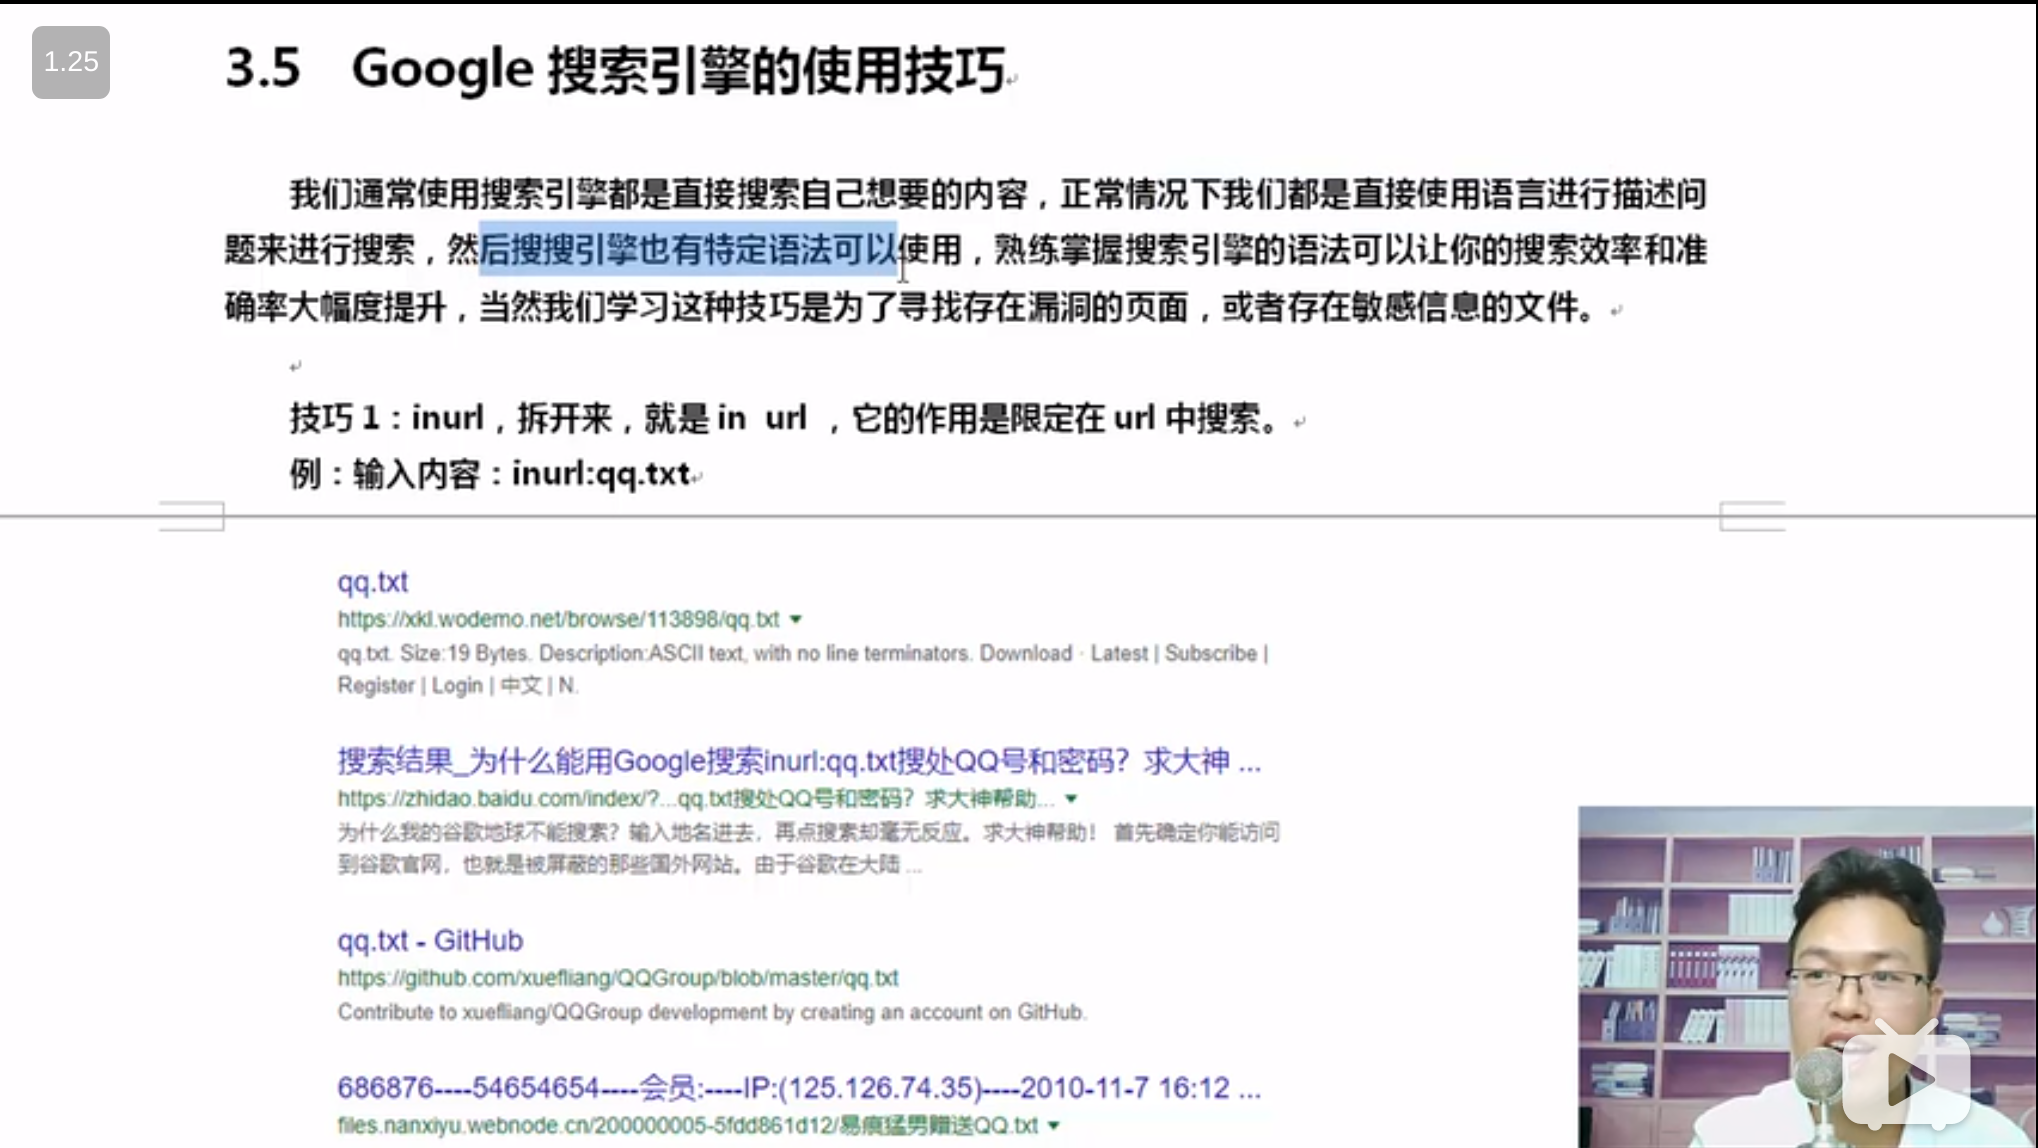Click the right page margin marker
The image size is (2038, 1148).
click(x=1752, y=516)
